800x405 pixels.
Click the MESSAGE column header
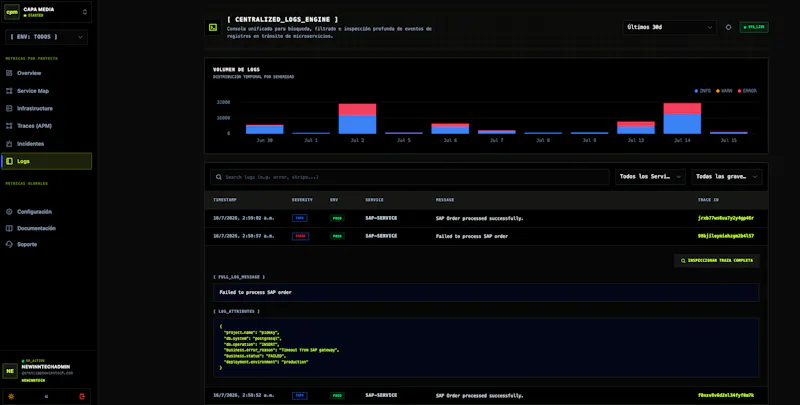[445, 200]
